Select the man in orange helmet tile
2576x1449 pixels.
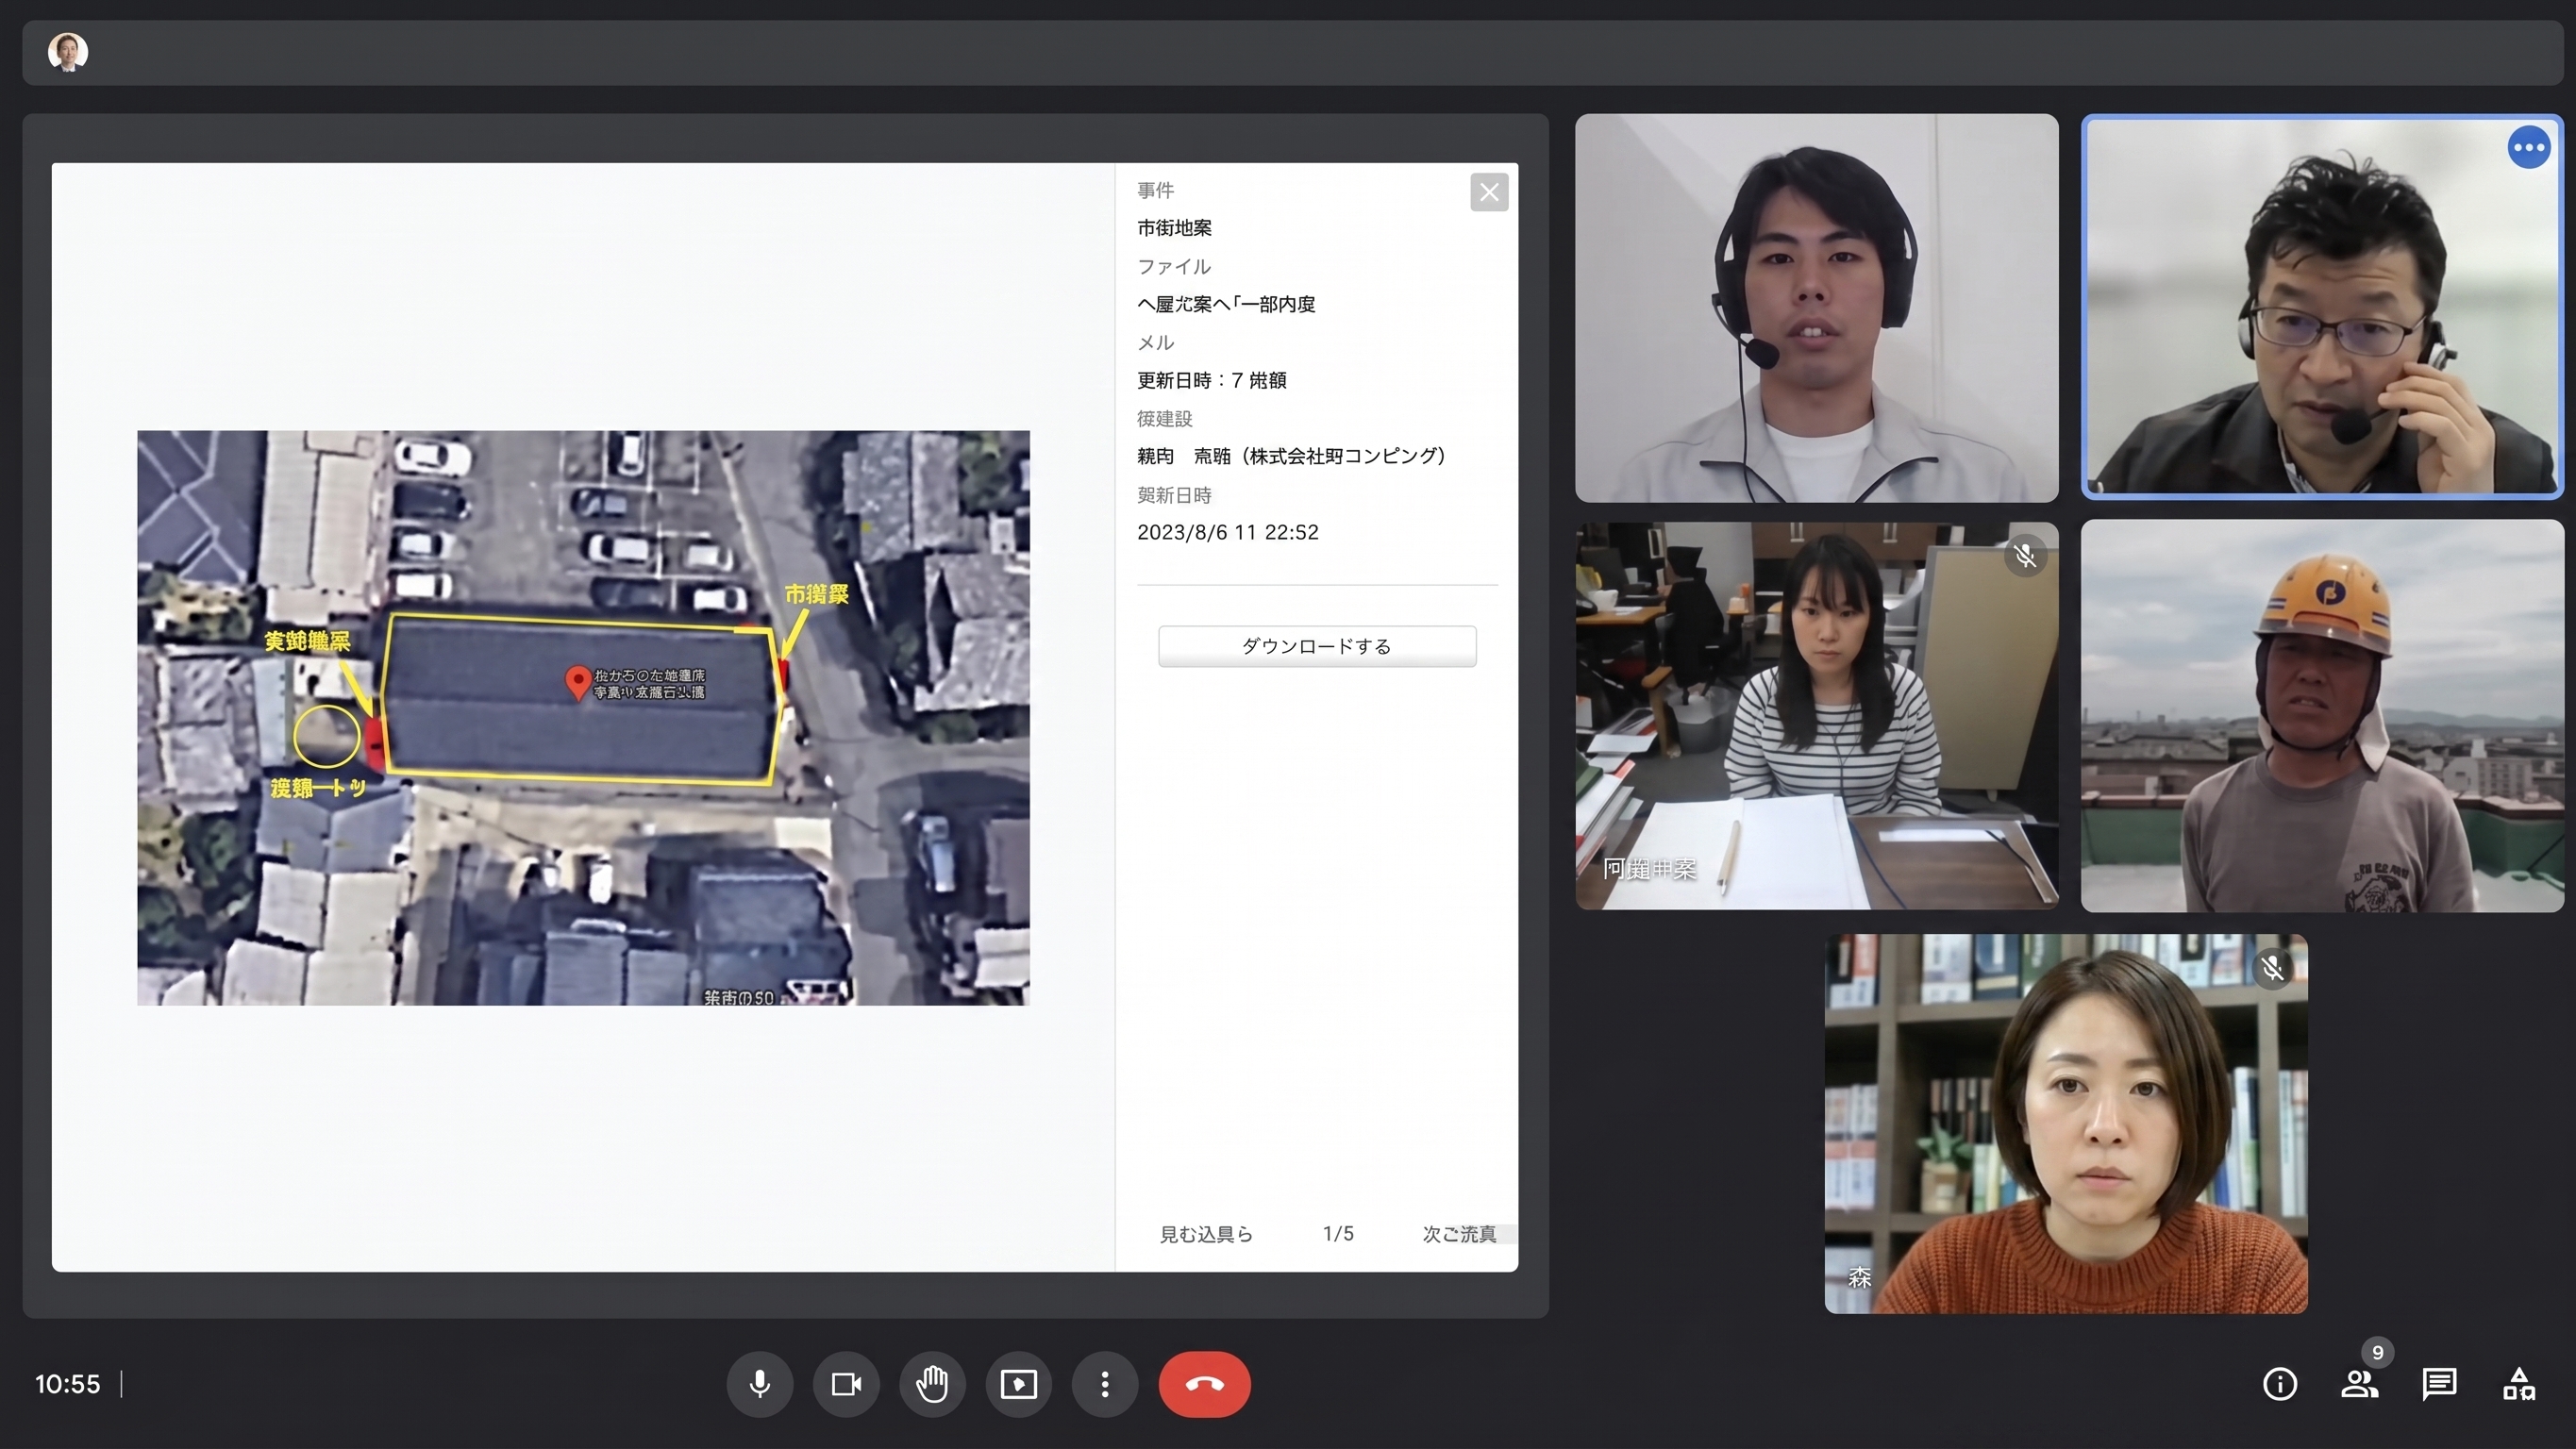(x=2322, y=716)
